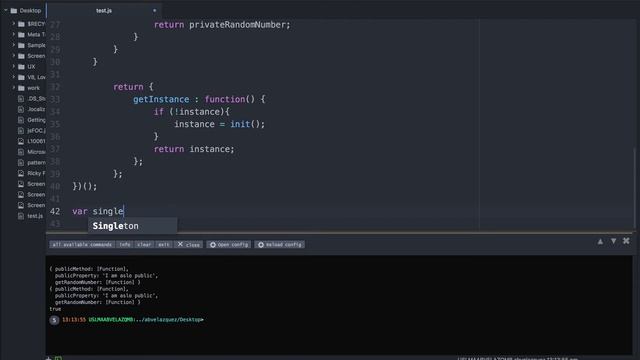The image size is (640, 360).
Task: Click the terminal 'info' button
Action: pos(125,244)
